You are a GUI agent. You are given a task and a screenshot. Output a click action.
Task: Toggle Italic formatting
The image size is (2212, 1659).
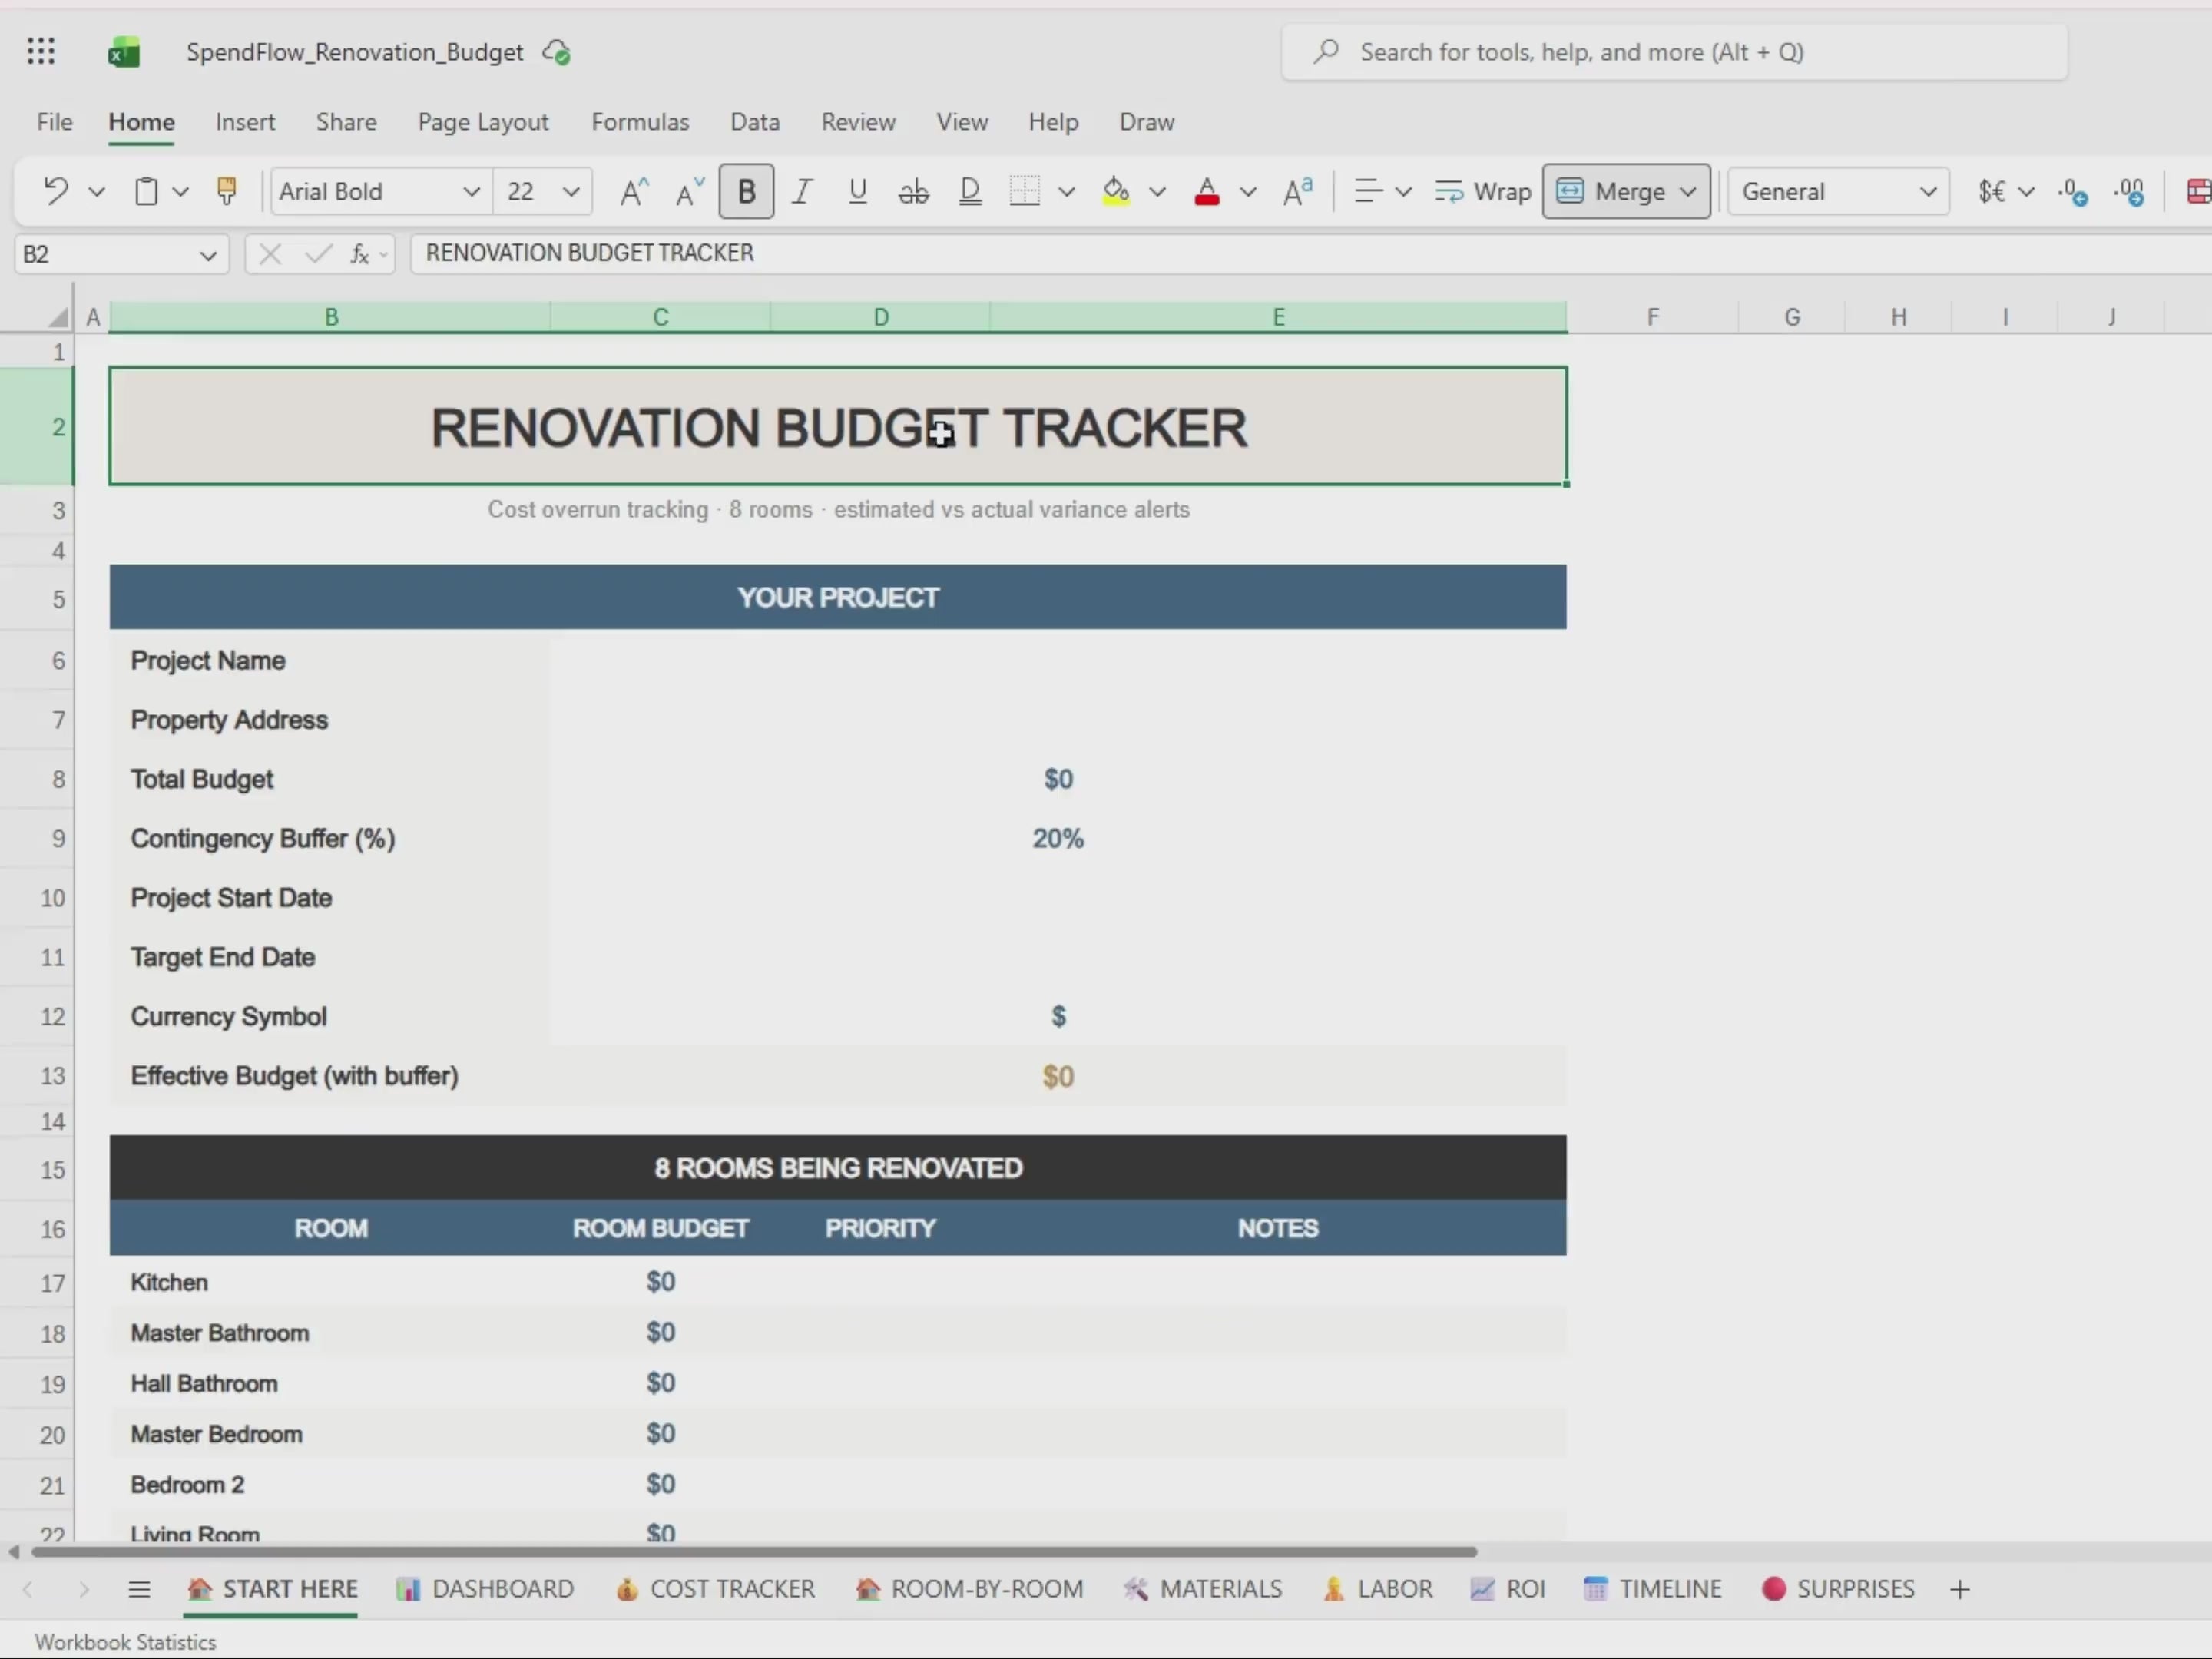tap(801, 191)
